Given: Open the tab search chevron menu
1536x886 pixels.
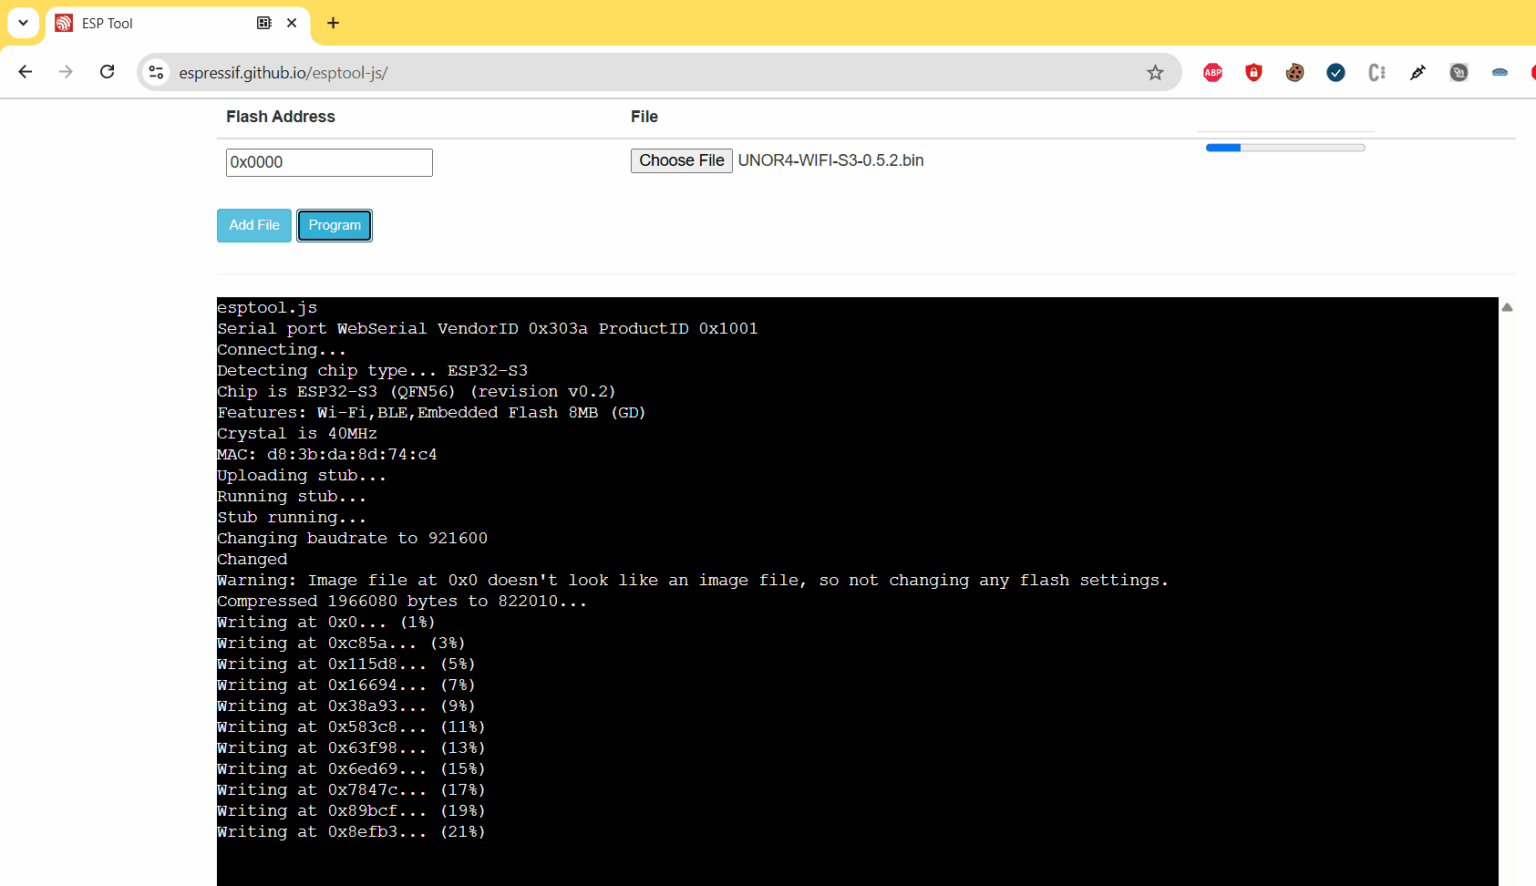Looking at the screenshot, I should 22,22.
